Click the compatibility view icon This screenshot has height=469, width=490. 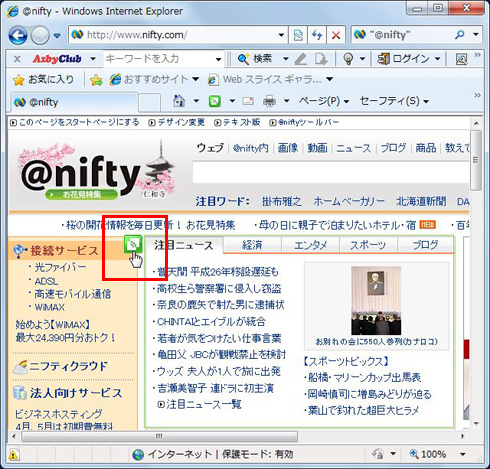coord(298,35)
